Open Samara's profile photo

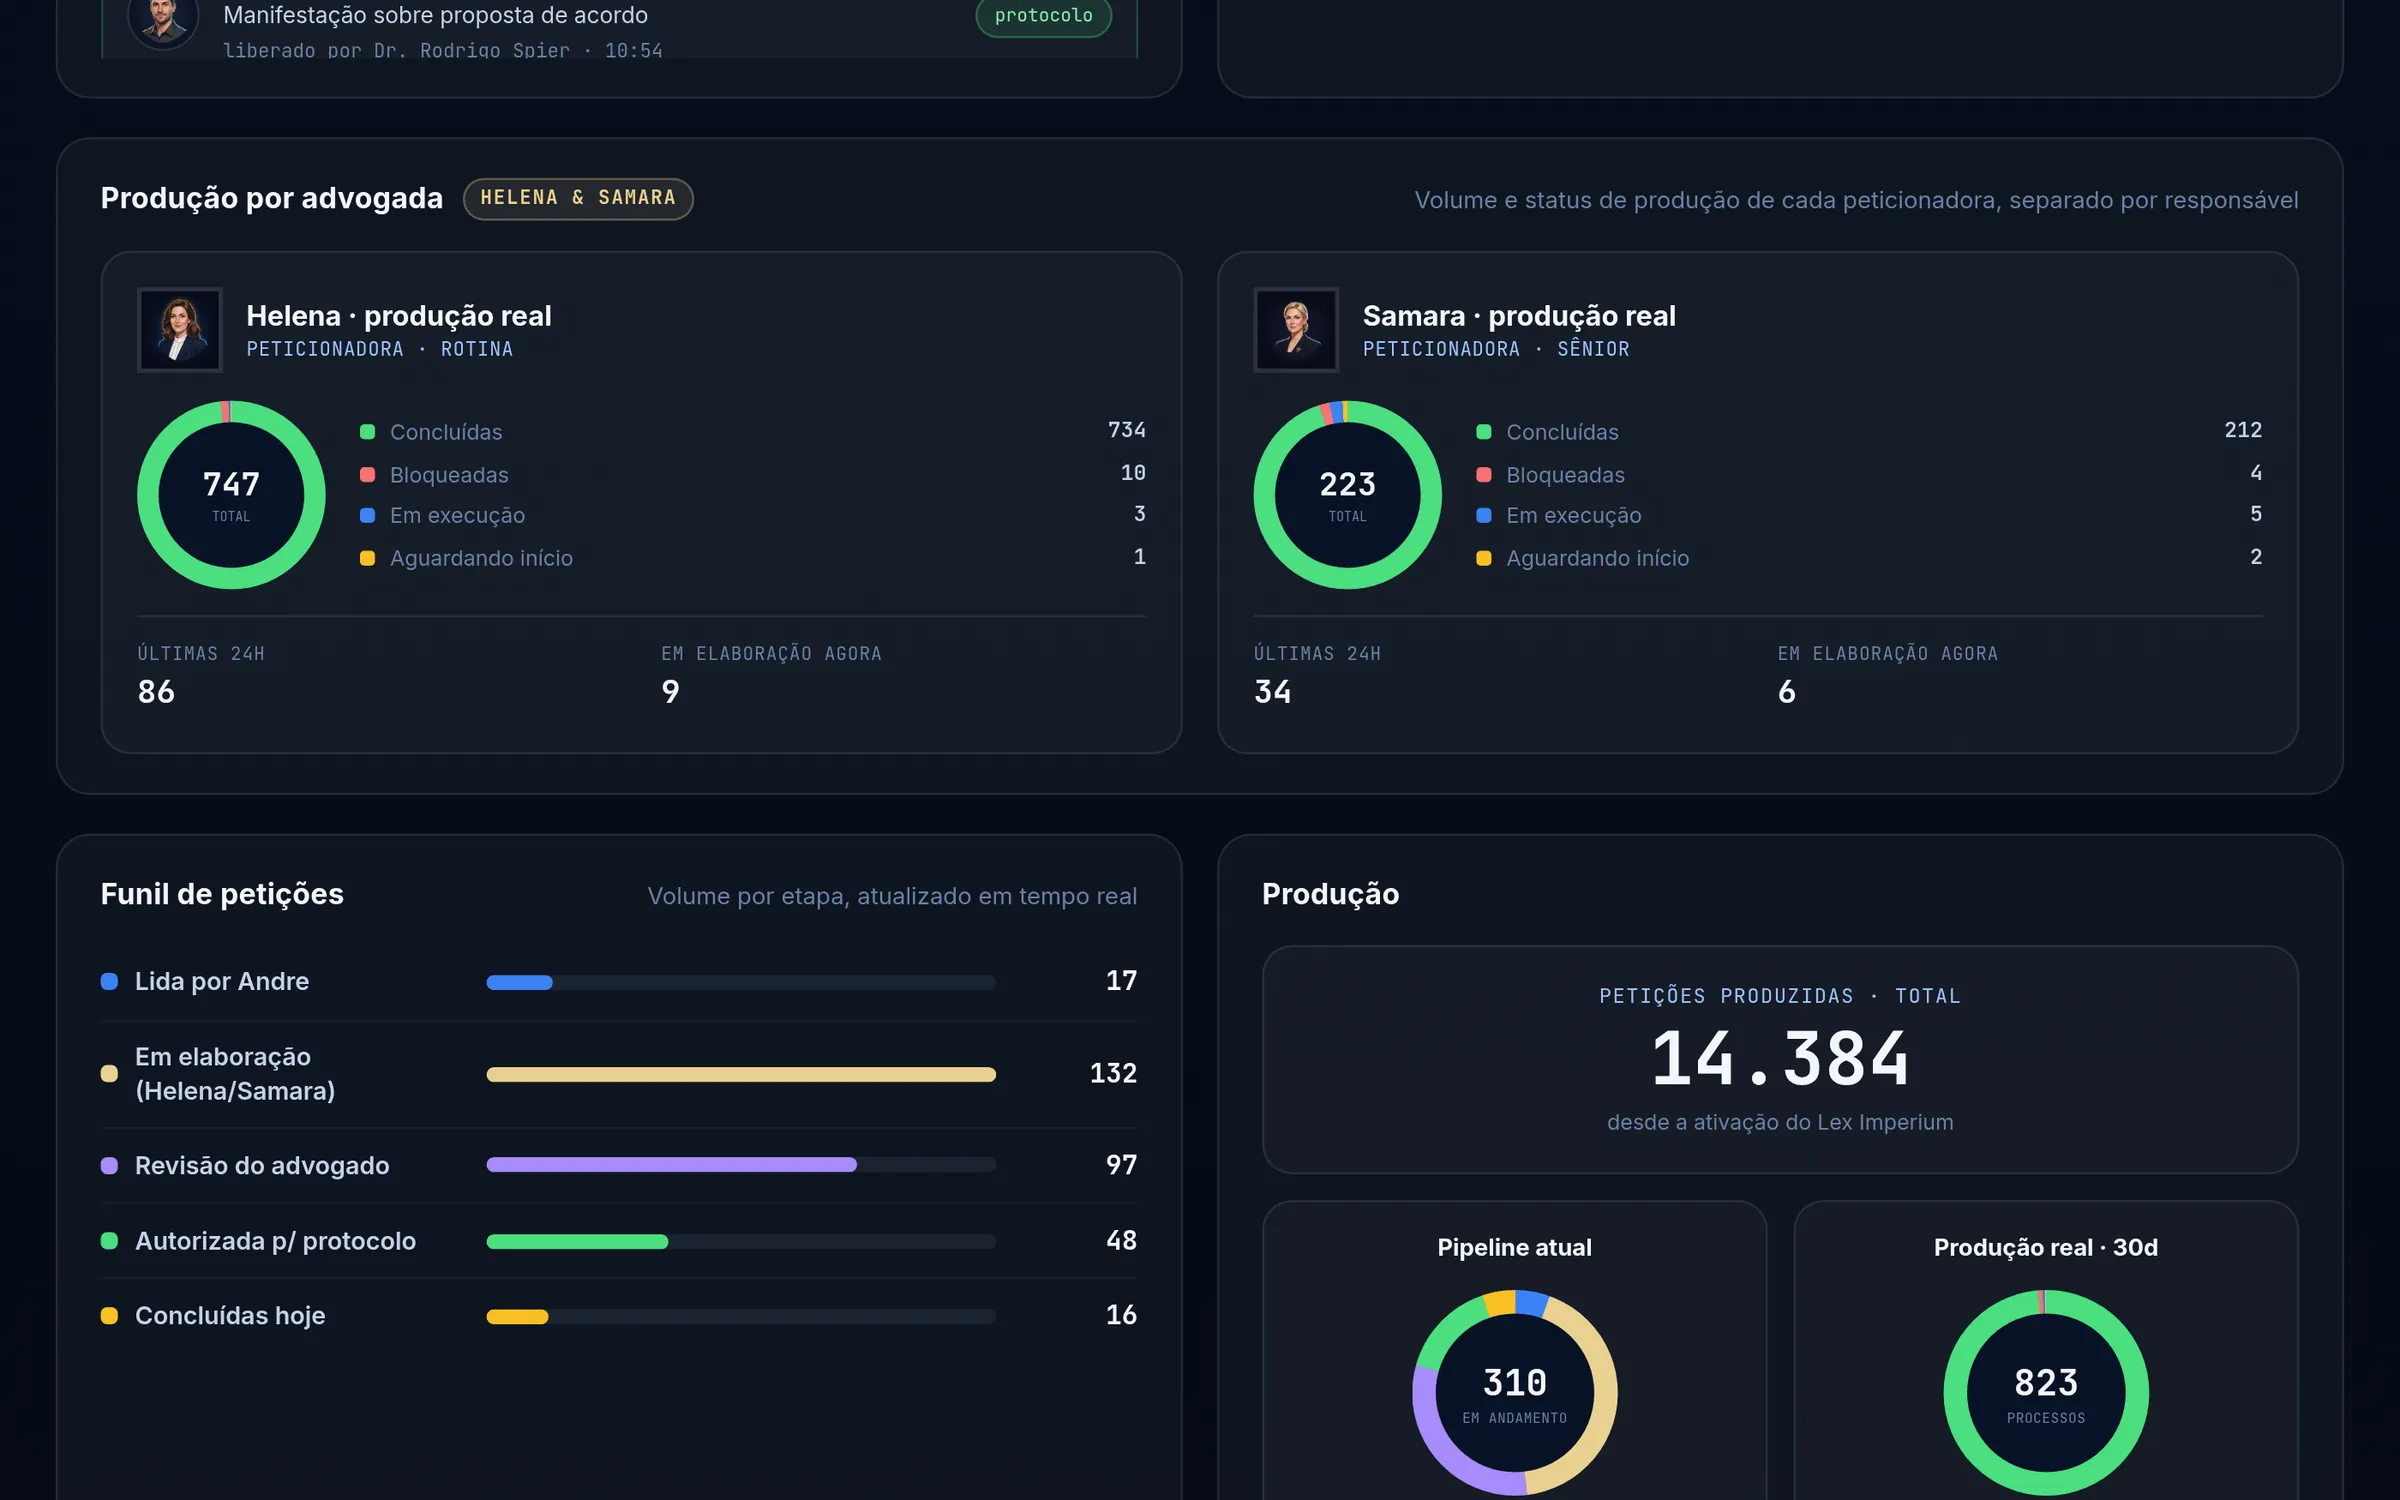[x=1296, y=329]
